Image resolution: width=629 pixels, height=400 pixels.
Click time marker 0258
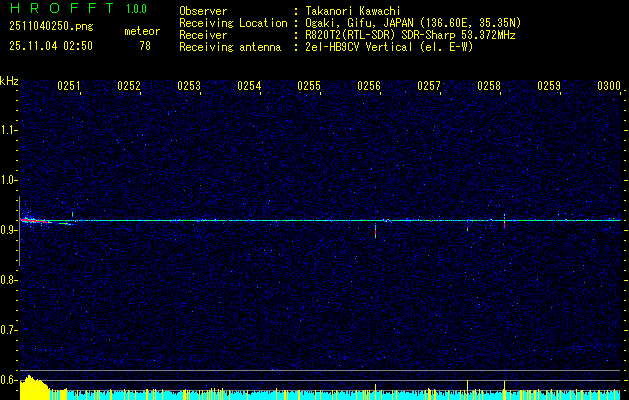(489, 86)
